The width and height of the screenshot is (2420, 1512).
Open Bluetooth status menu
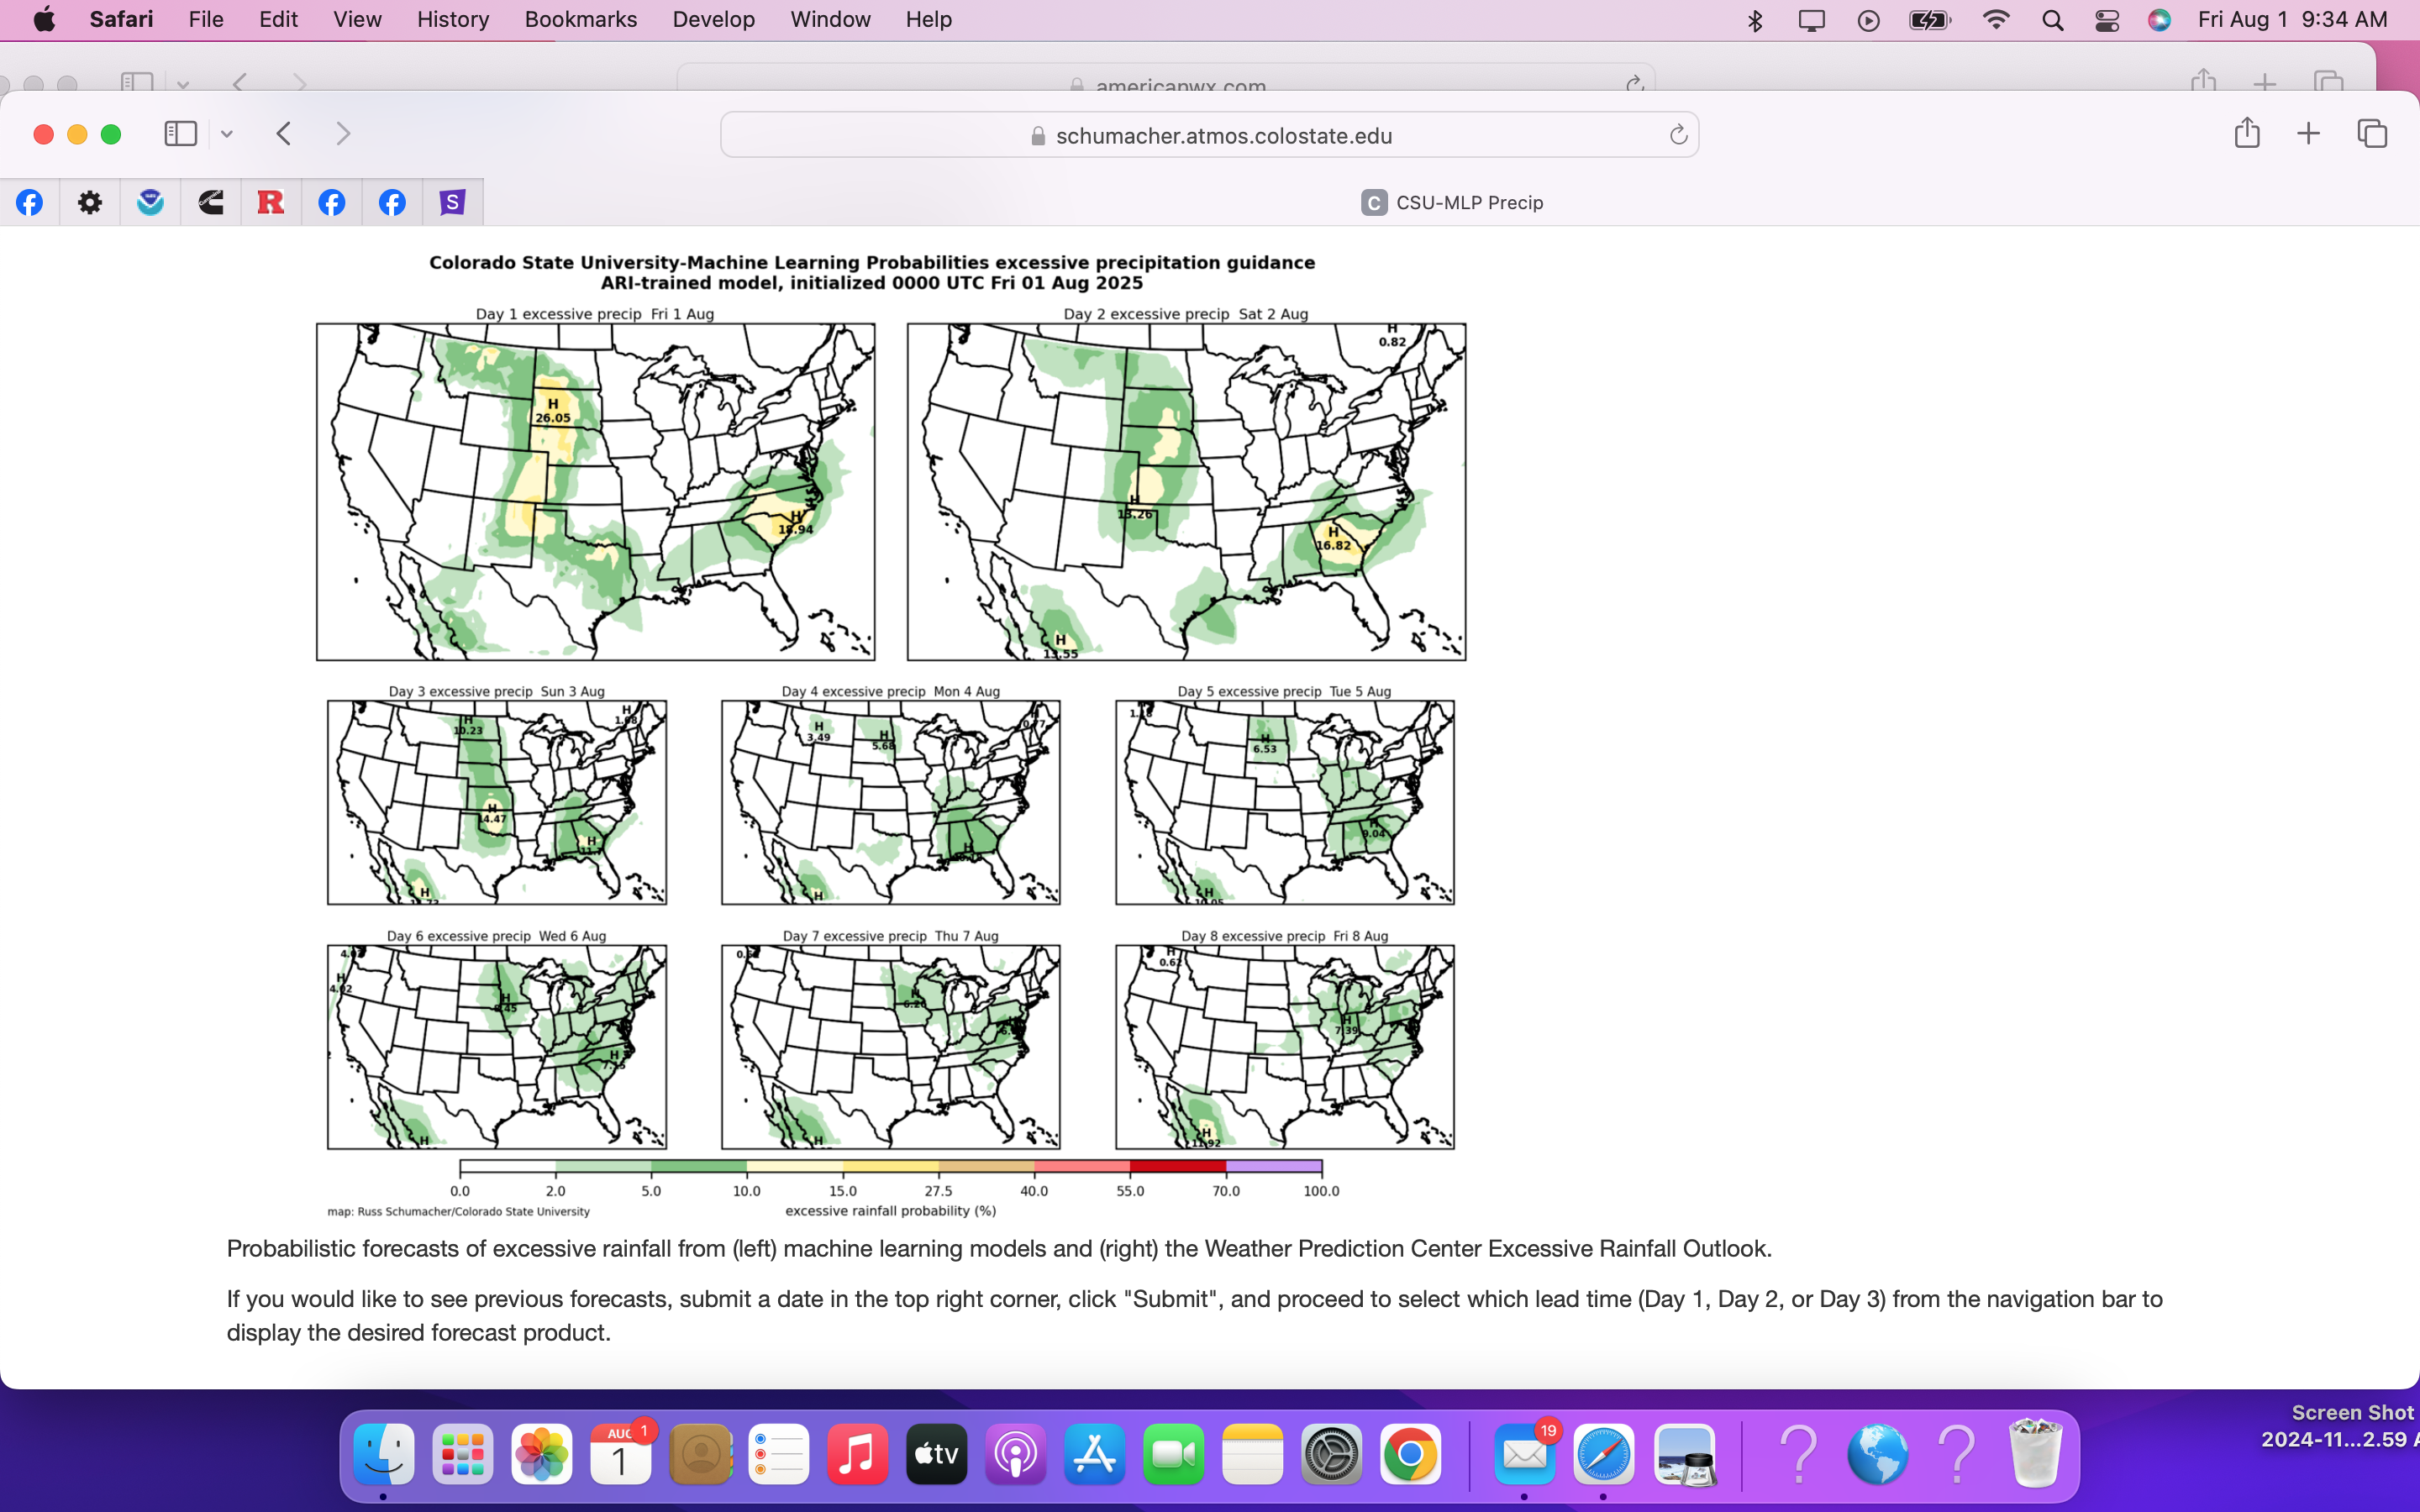pyautogui.click(x=1755, y=20)
